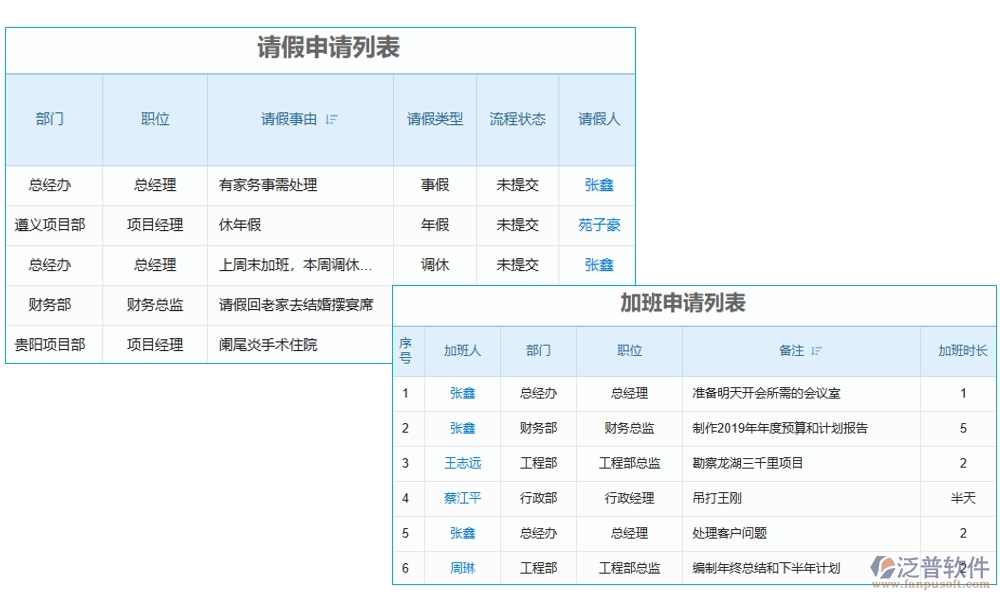Open overtime worker 王志远 in row 3
The width and height of the screenshot is (1000, 600).
point(461,463)
